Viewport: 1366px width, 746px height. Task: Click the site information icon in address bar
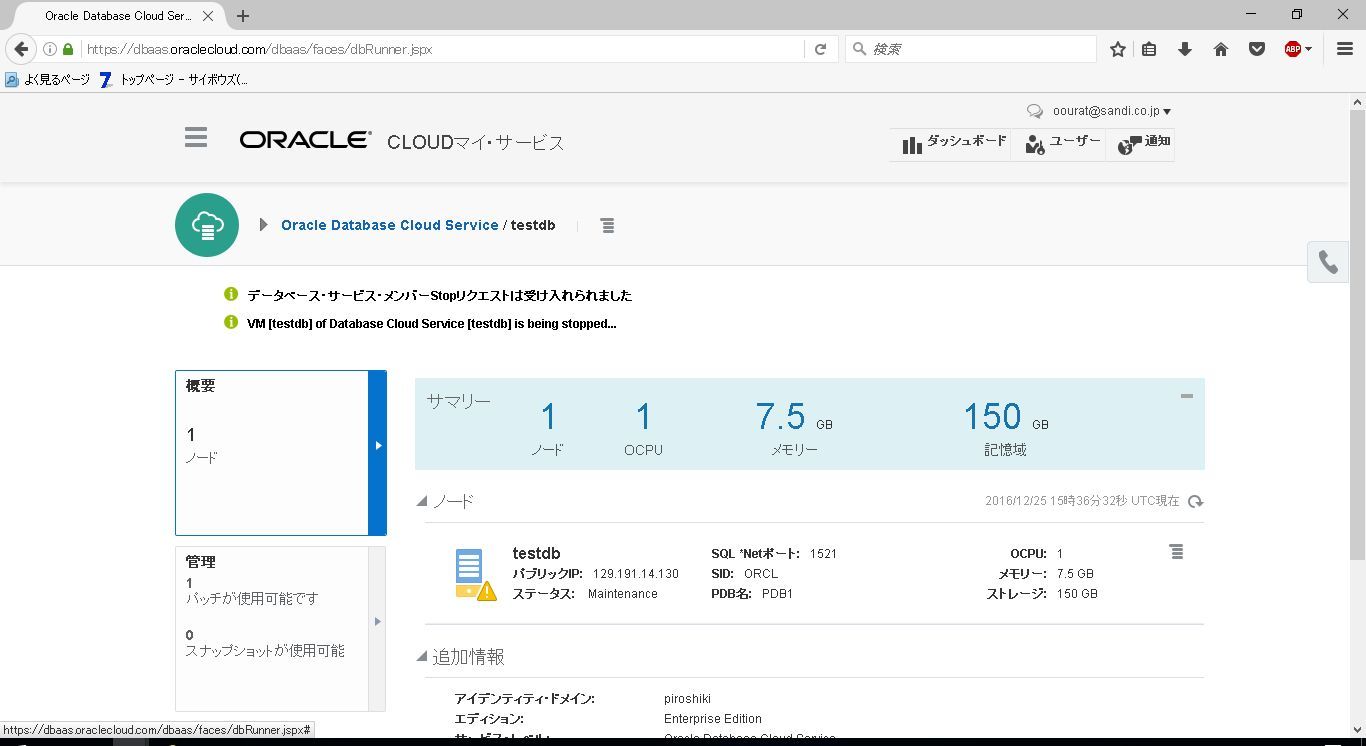click(49, 49)
